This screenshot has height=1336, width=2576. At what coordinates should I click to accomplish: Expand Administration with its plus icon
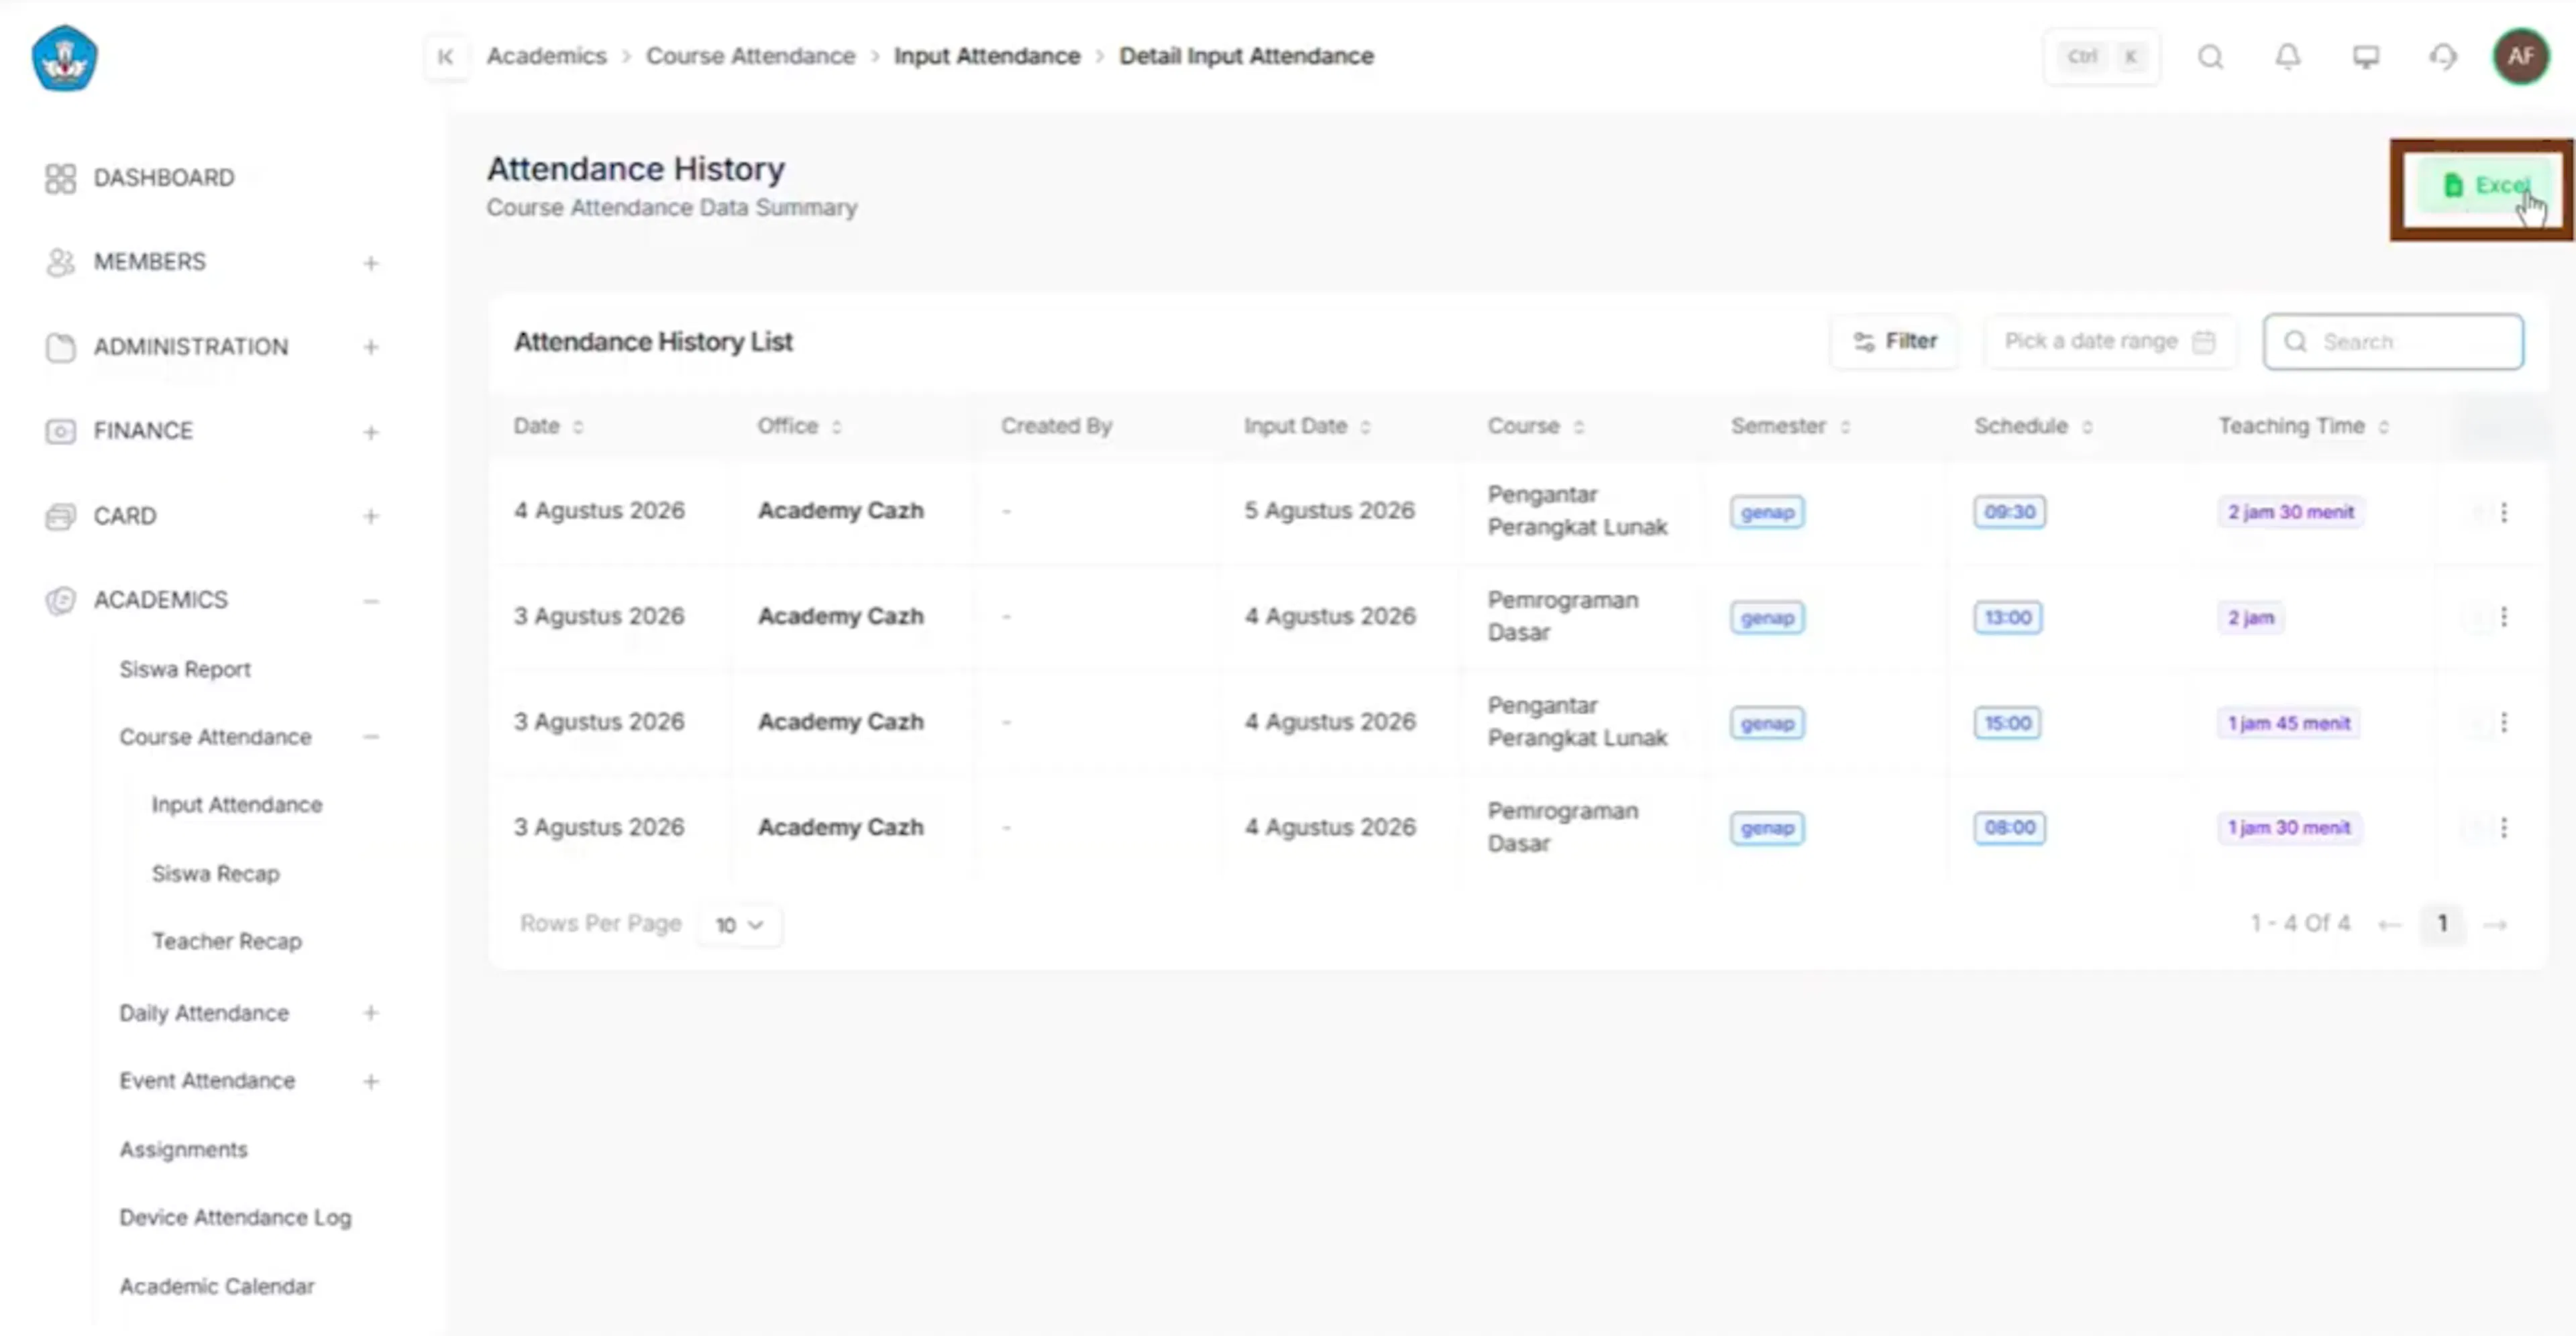pyautogui.click(x=371, y=348)
